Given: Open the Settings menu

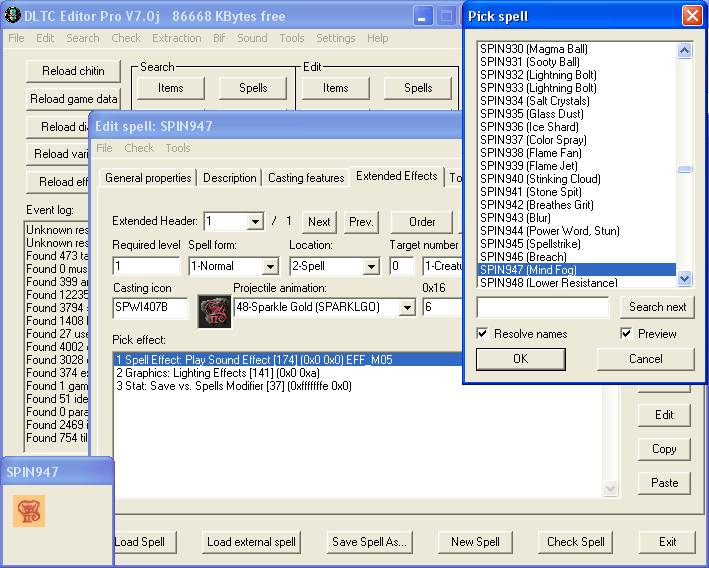Looking at the screenshot, I should coord(336,38).
